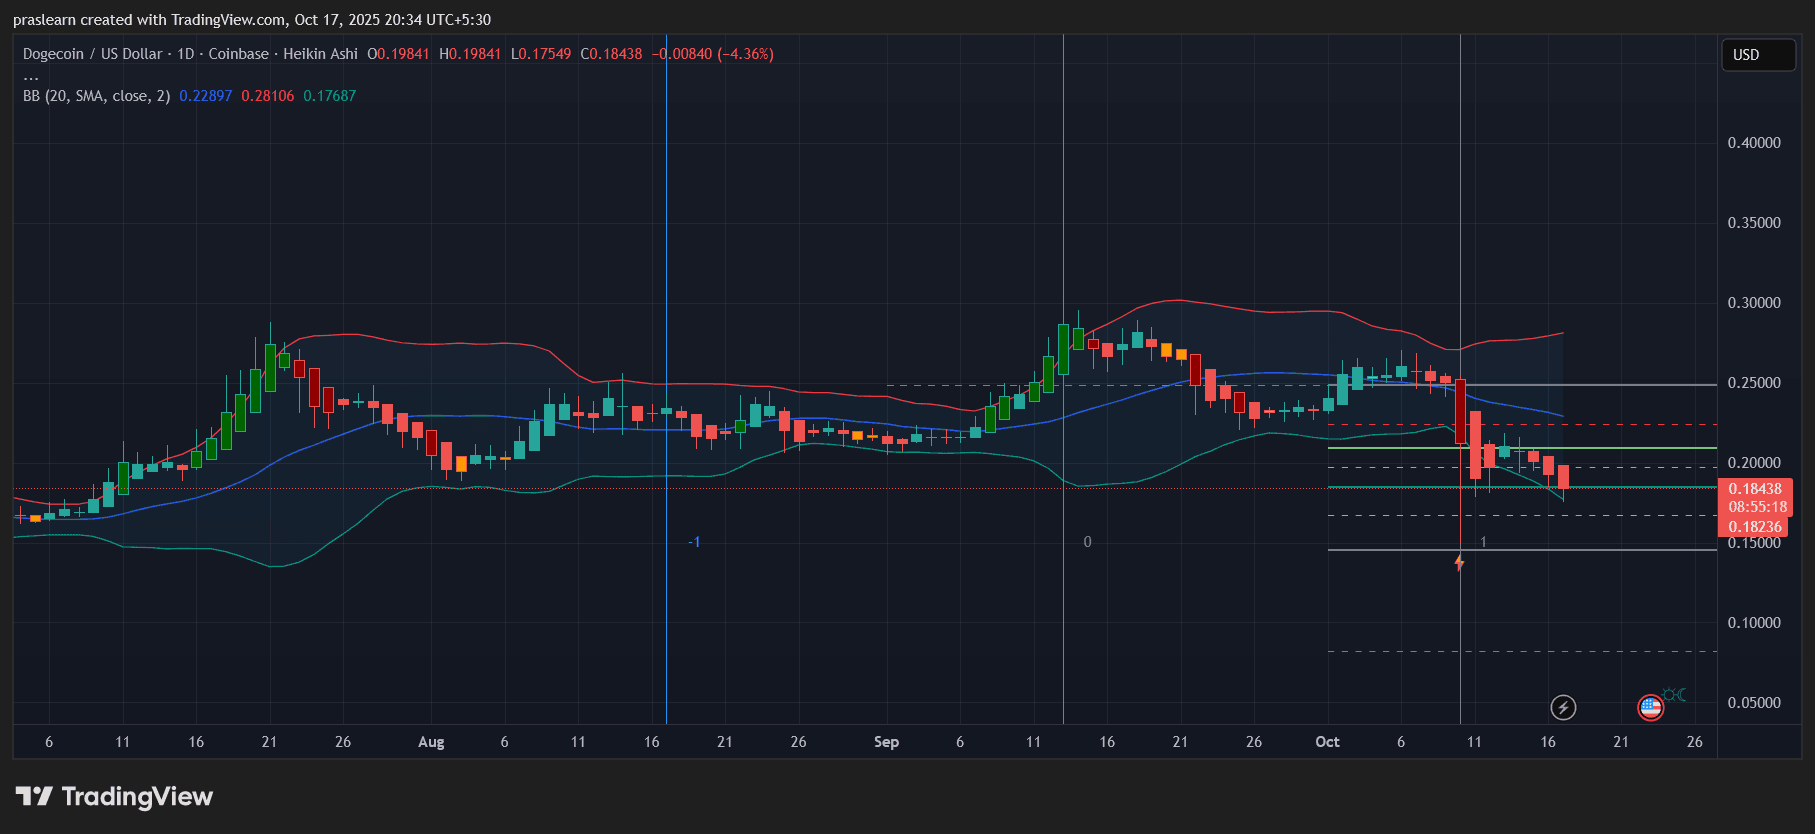This screenshot has width=1815, height=834.
Task: Click the Oct label on the time axis
Action: coord(1327,742)
